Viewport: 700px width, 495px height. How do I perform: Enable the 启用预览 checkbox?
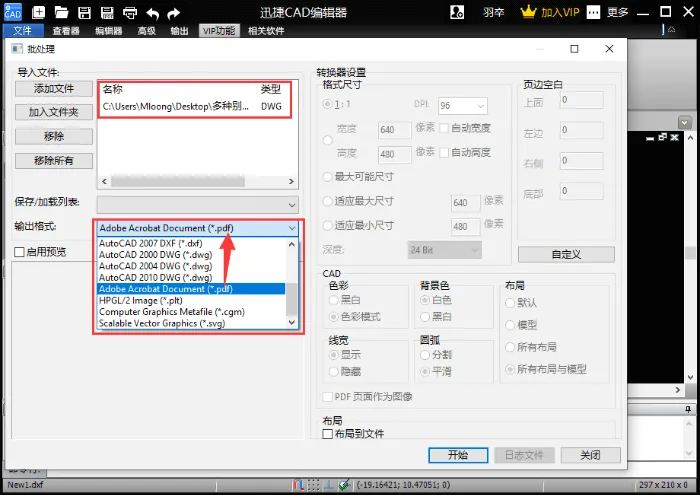point(19,252)
